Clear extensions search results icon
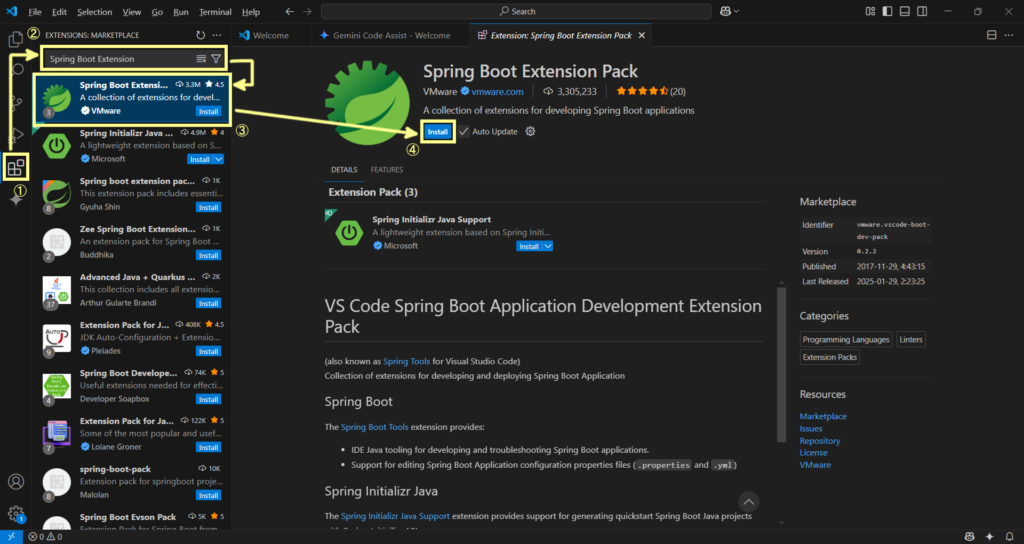 point(201,59)
